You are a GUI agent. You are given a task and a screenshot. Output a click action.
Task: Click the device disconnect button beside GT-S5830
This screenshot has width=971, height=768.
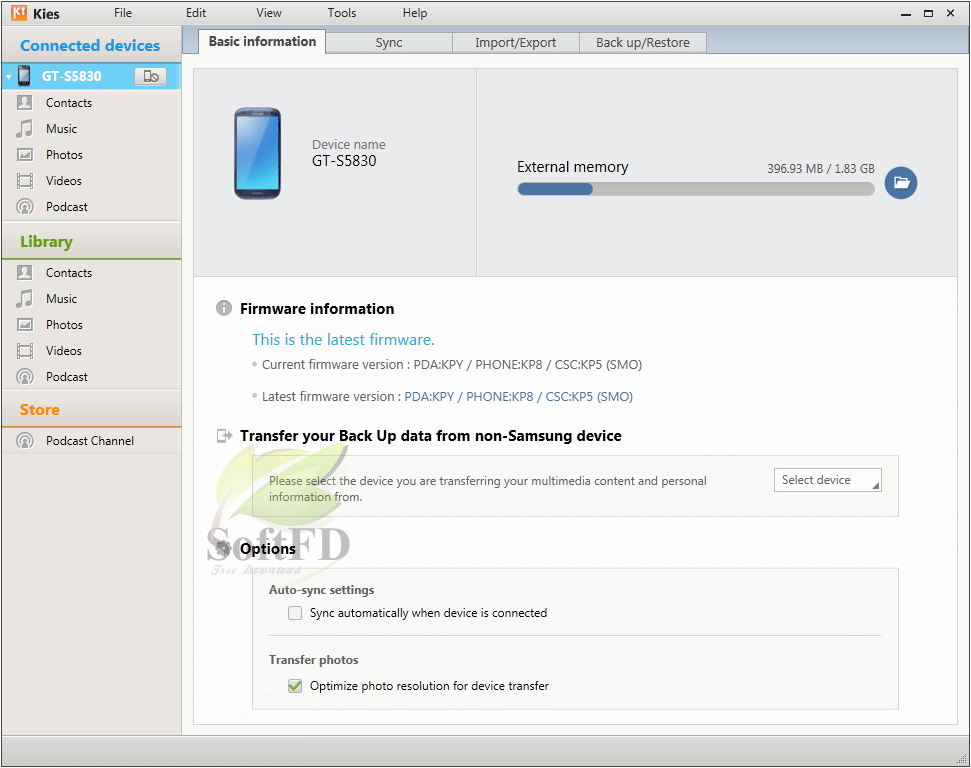point(150,76)
